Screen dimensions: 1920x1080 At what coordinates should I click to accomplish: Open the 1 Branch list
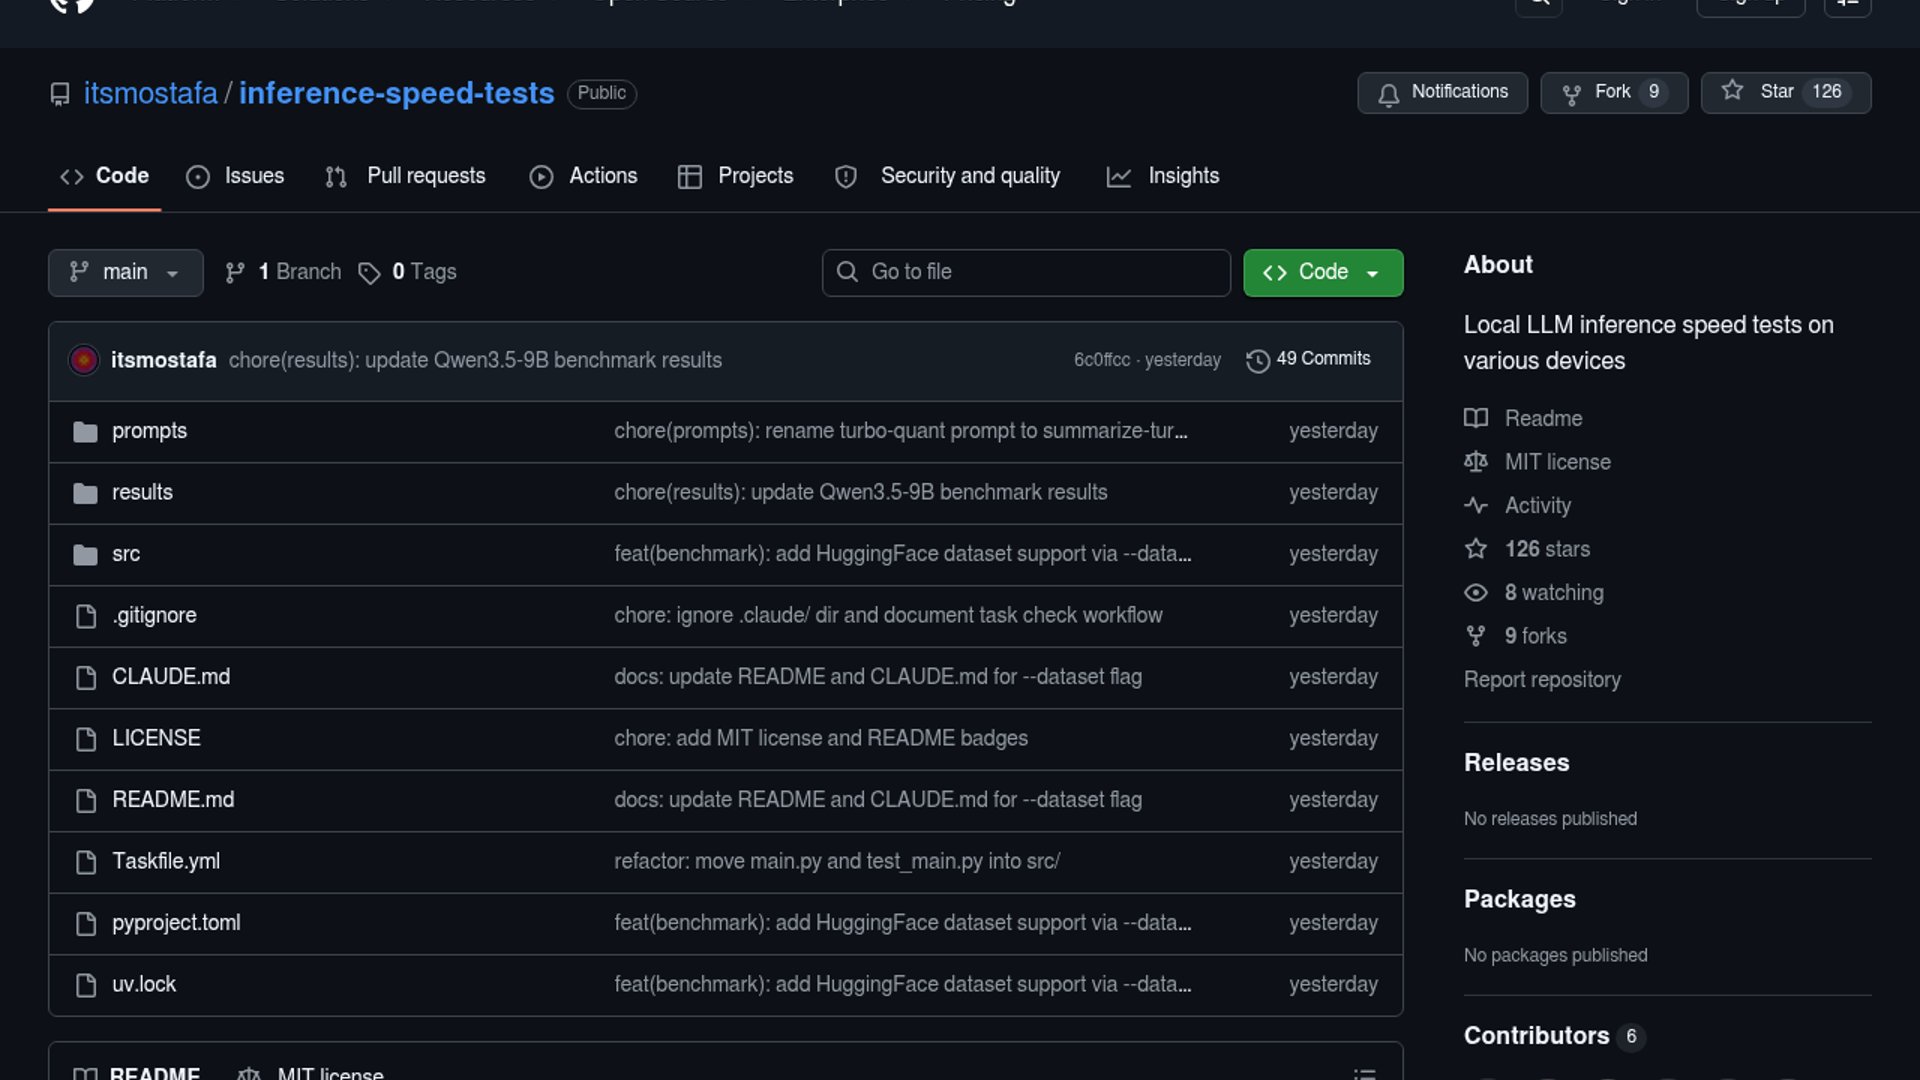283,272
